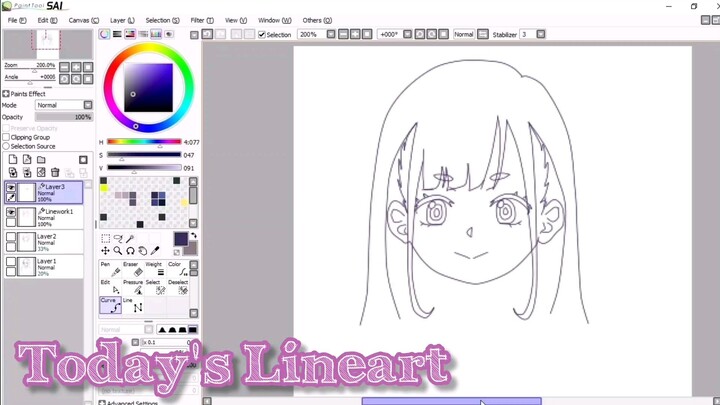Select the Eyedropper tool

155,251
